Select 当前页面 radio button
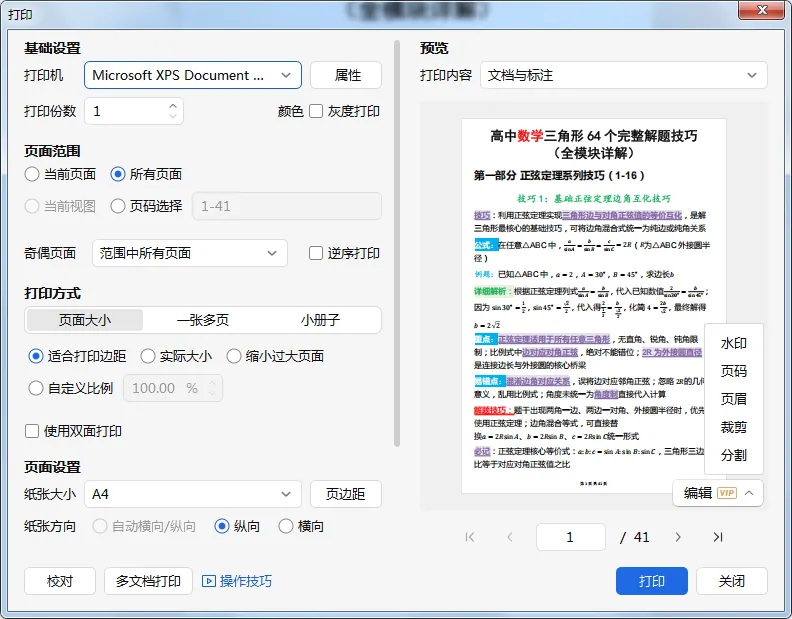The image size is (792, 619). tap(32, 174)
